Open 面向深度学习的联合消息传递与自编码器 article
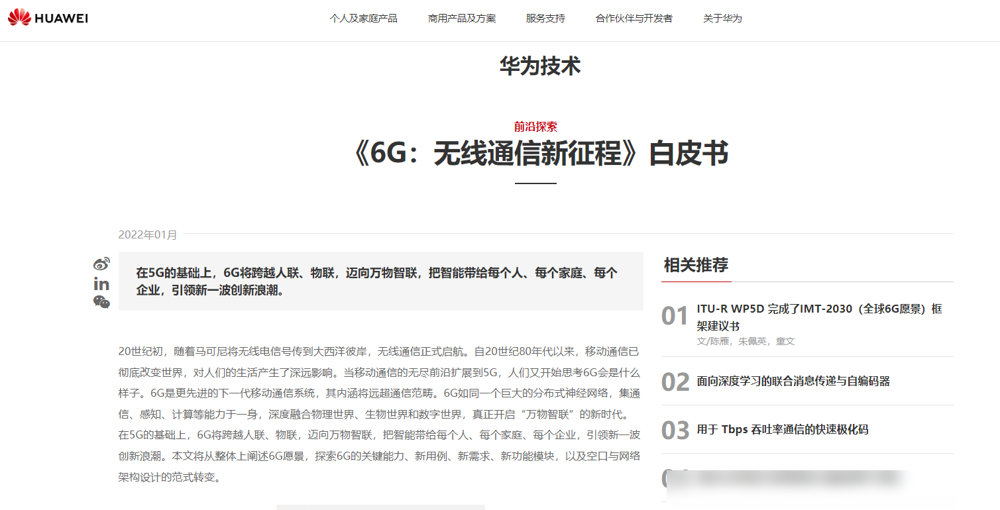Viewport: 1000px width, 510px height. 793,381
